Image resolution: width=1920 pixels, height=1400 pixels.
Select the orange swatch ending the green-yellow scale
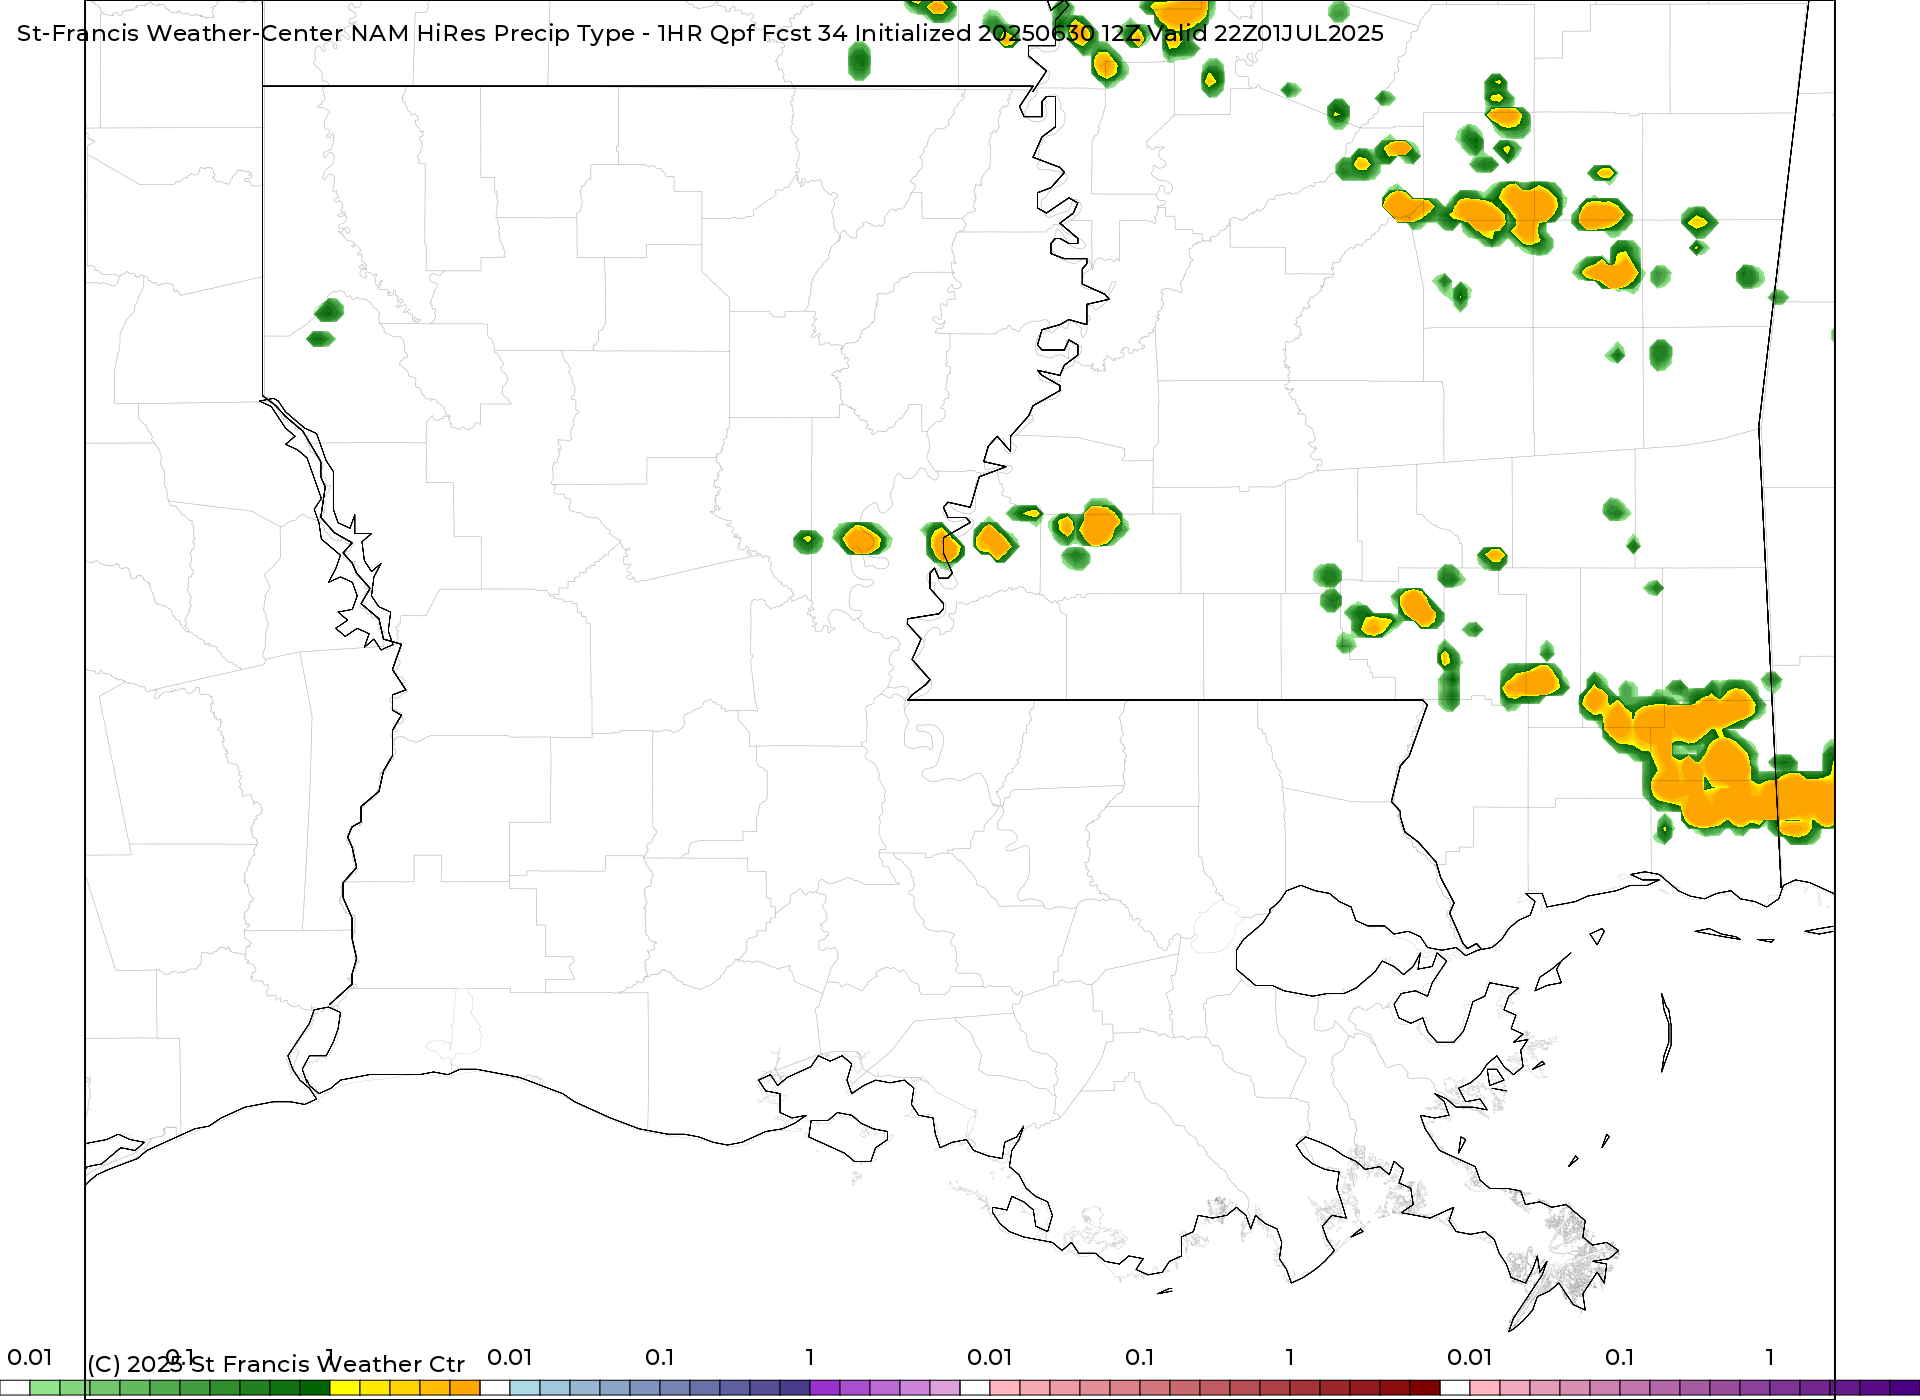pyautogui.click(x=465, y=1388)
